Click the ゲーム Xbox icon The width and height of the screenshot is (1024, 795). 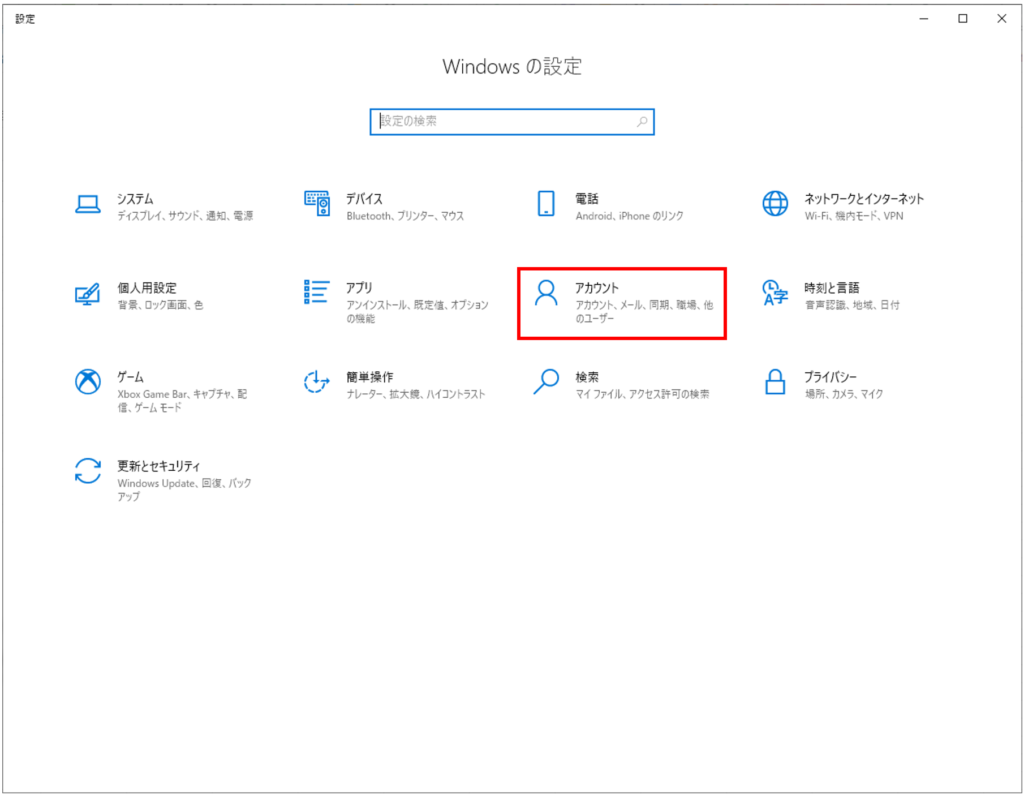tap(88, 382)
